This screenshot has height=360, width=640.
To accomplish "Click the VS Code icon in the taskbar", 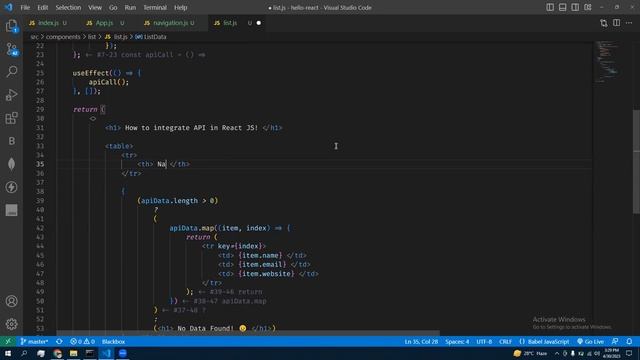I will 107,353.
